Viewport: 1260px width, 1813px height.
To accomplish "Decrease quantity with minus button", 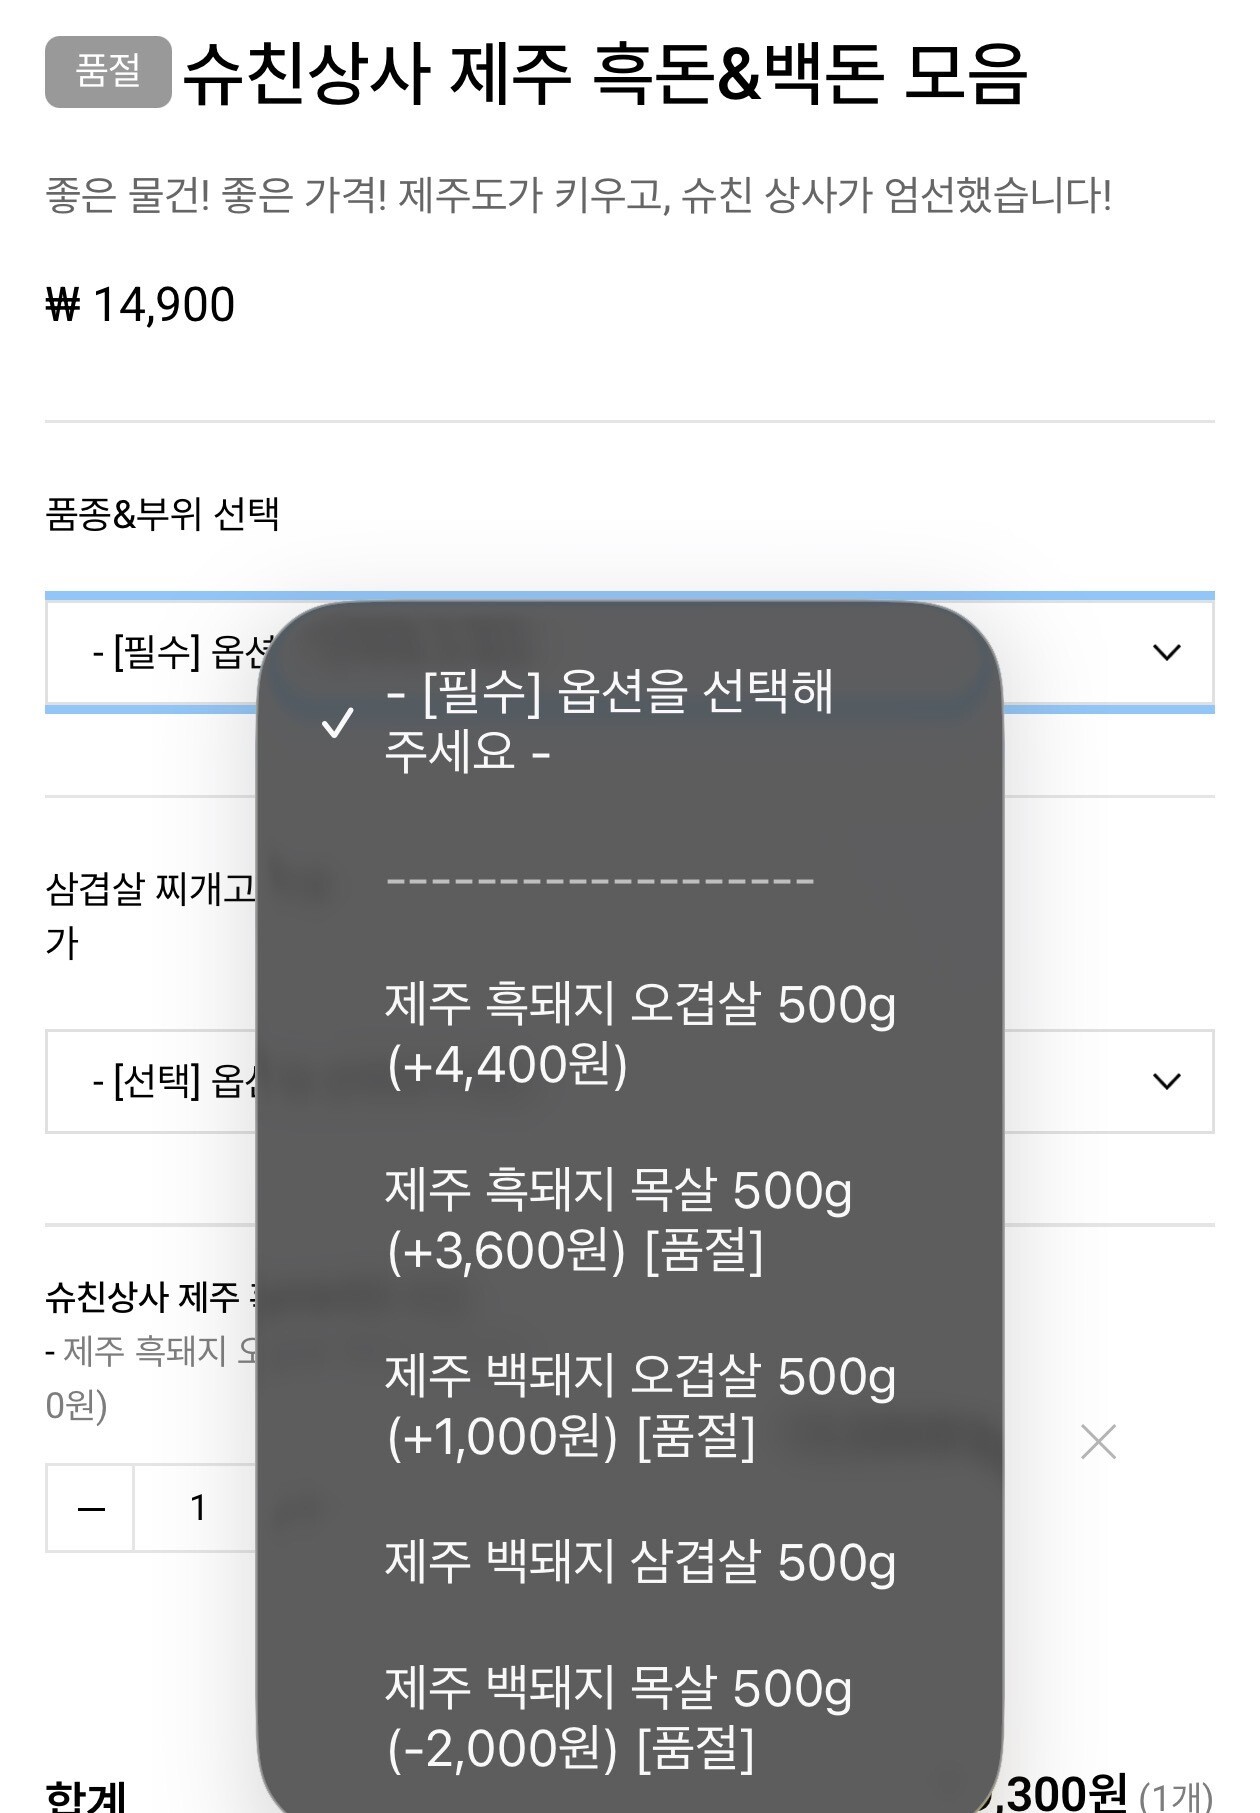I will (90, 1508).
